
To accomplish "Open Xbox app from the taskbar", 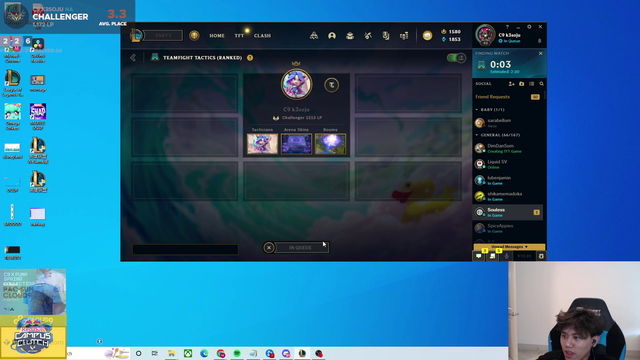I will click(x=188, y=353).
